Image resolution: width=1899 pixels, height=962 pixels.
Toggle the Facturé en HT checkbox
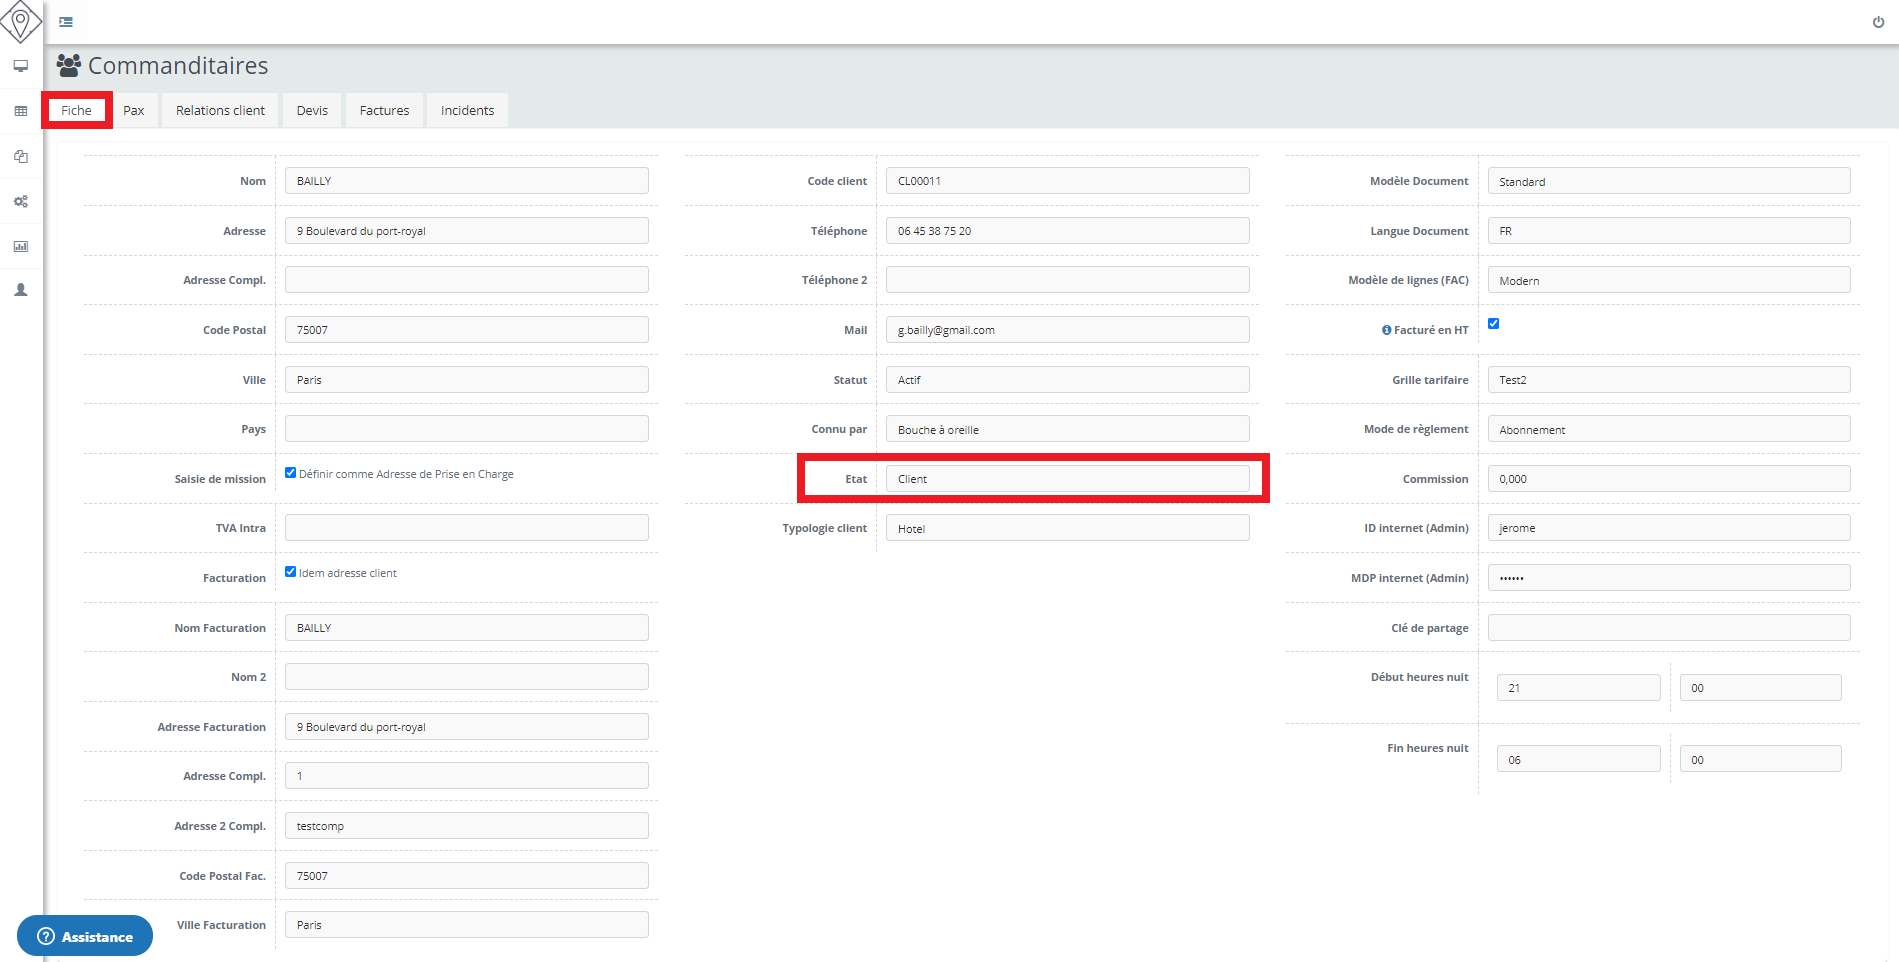click(x=1493, y=324)
